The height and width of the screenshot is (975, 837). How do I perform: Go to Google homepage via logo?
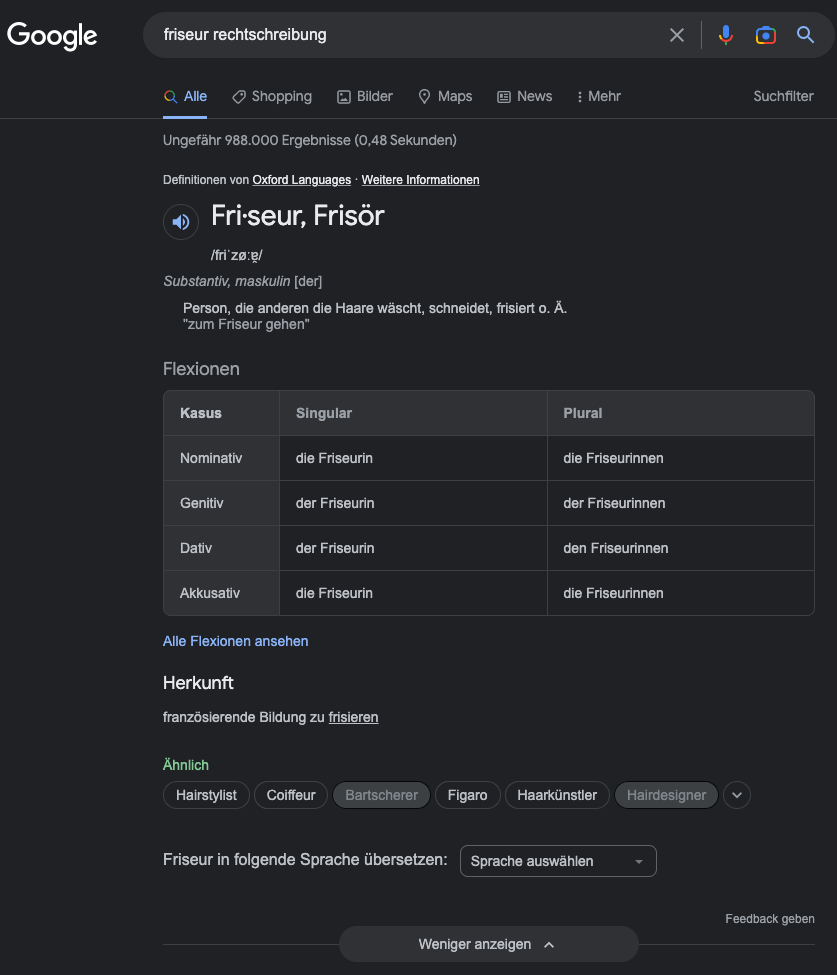[x=52, y=36]
